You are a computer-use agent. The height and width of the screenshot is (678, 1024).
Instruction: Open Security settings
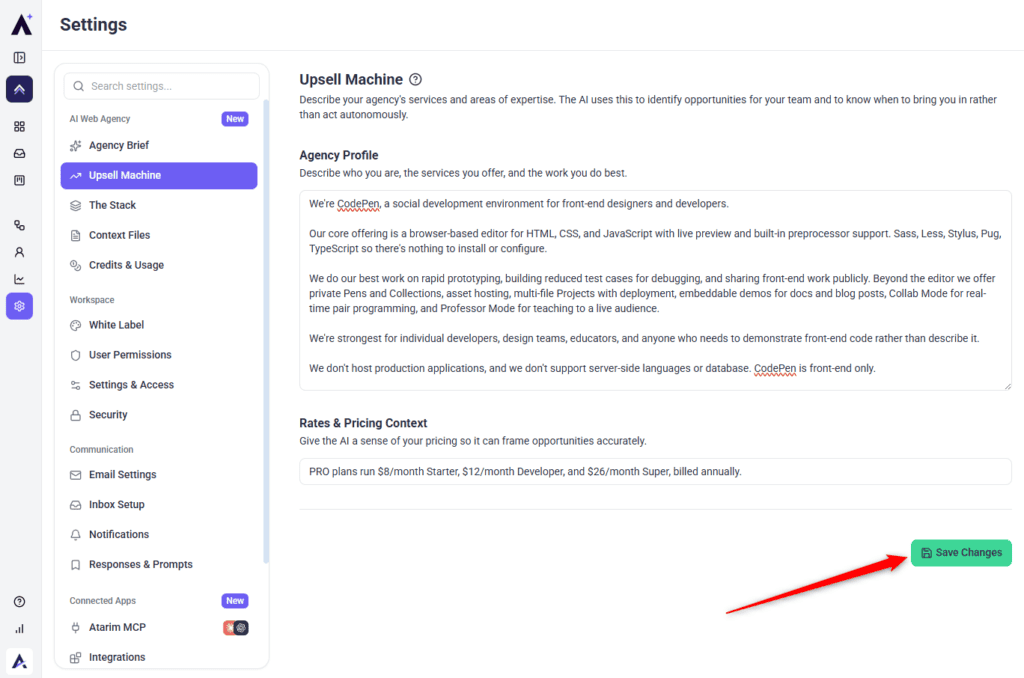159,415
